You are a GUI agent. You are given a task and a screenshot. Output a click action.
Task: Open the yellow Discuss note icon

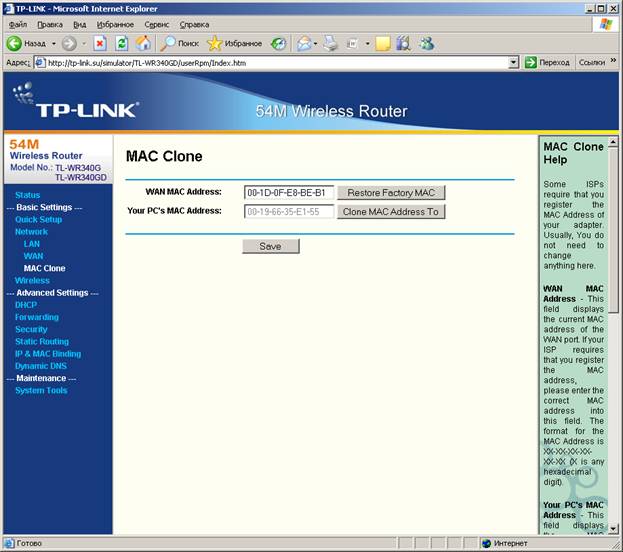[x=383, y=43]
